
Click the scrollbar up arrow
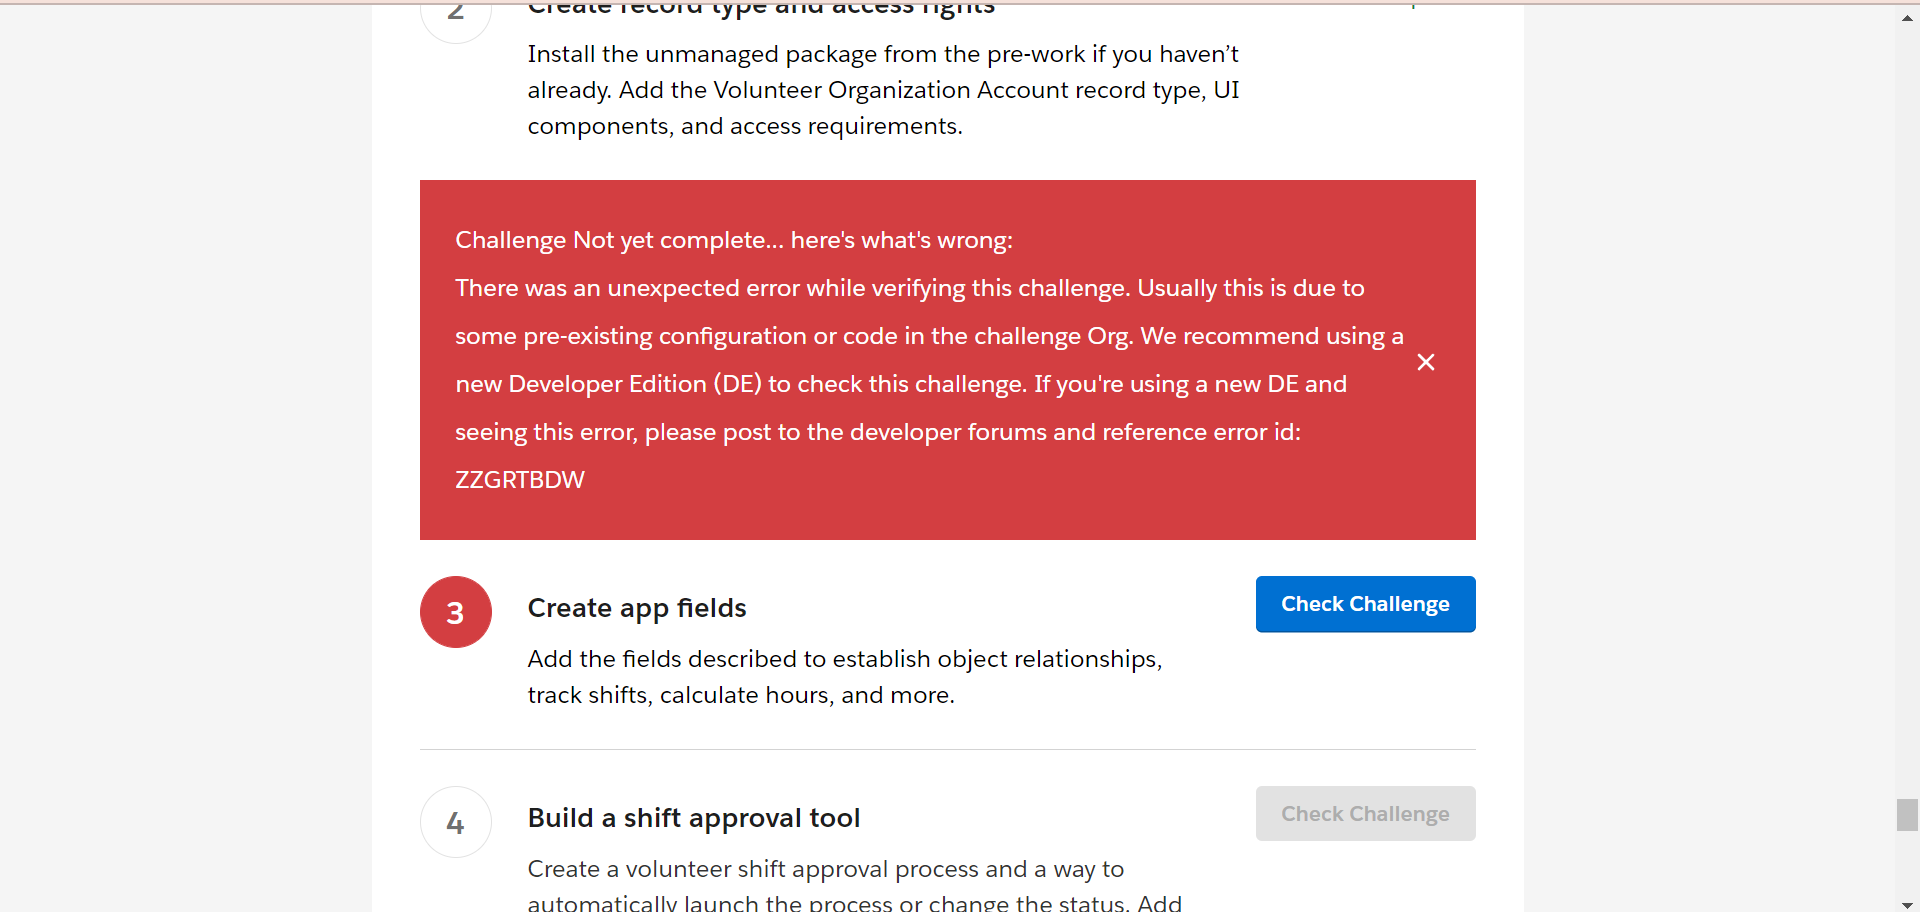click(x=1905, y=17)
